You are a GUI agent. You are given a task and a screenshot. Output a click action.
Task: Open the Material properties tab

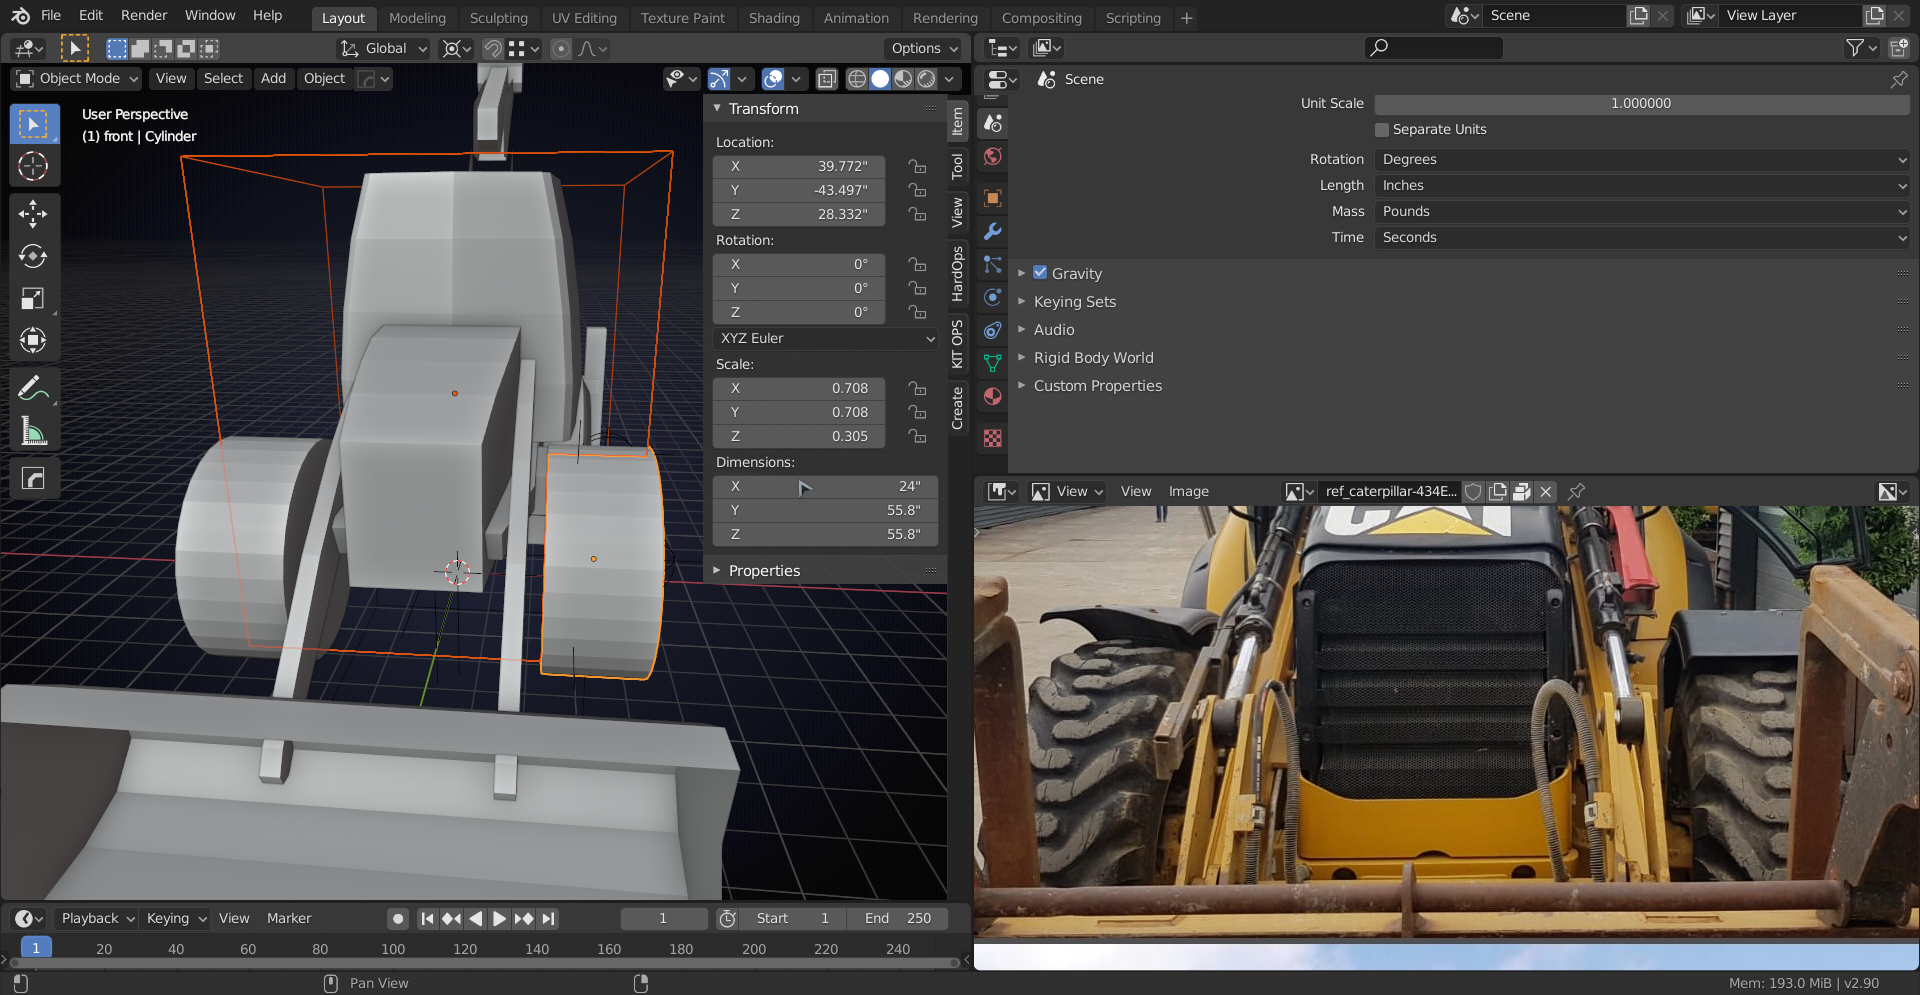coord(992,396)
